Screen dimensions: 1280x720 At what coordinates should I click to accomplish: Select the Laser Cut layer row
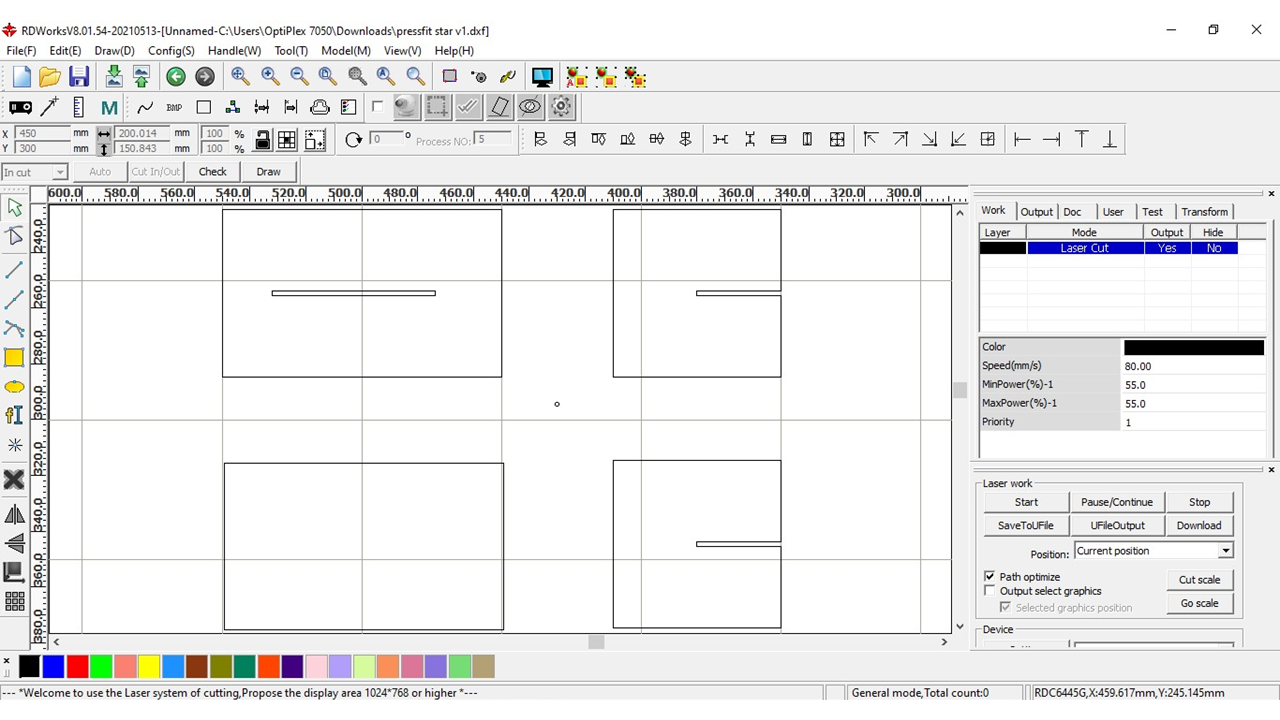pyautogui.click(x=1109, y=248)
